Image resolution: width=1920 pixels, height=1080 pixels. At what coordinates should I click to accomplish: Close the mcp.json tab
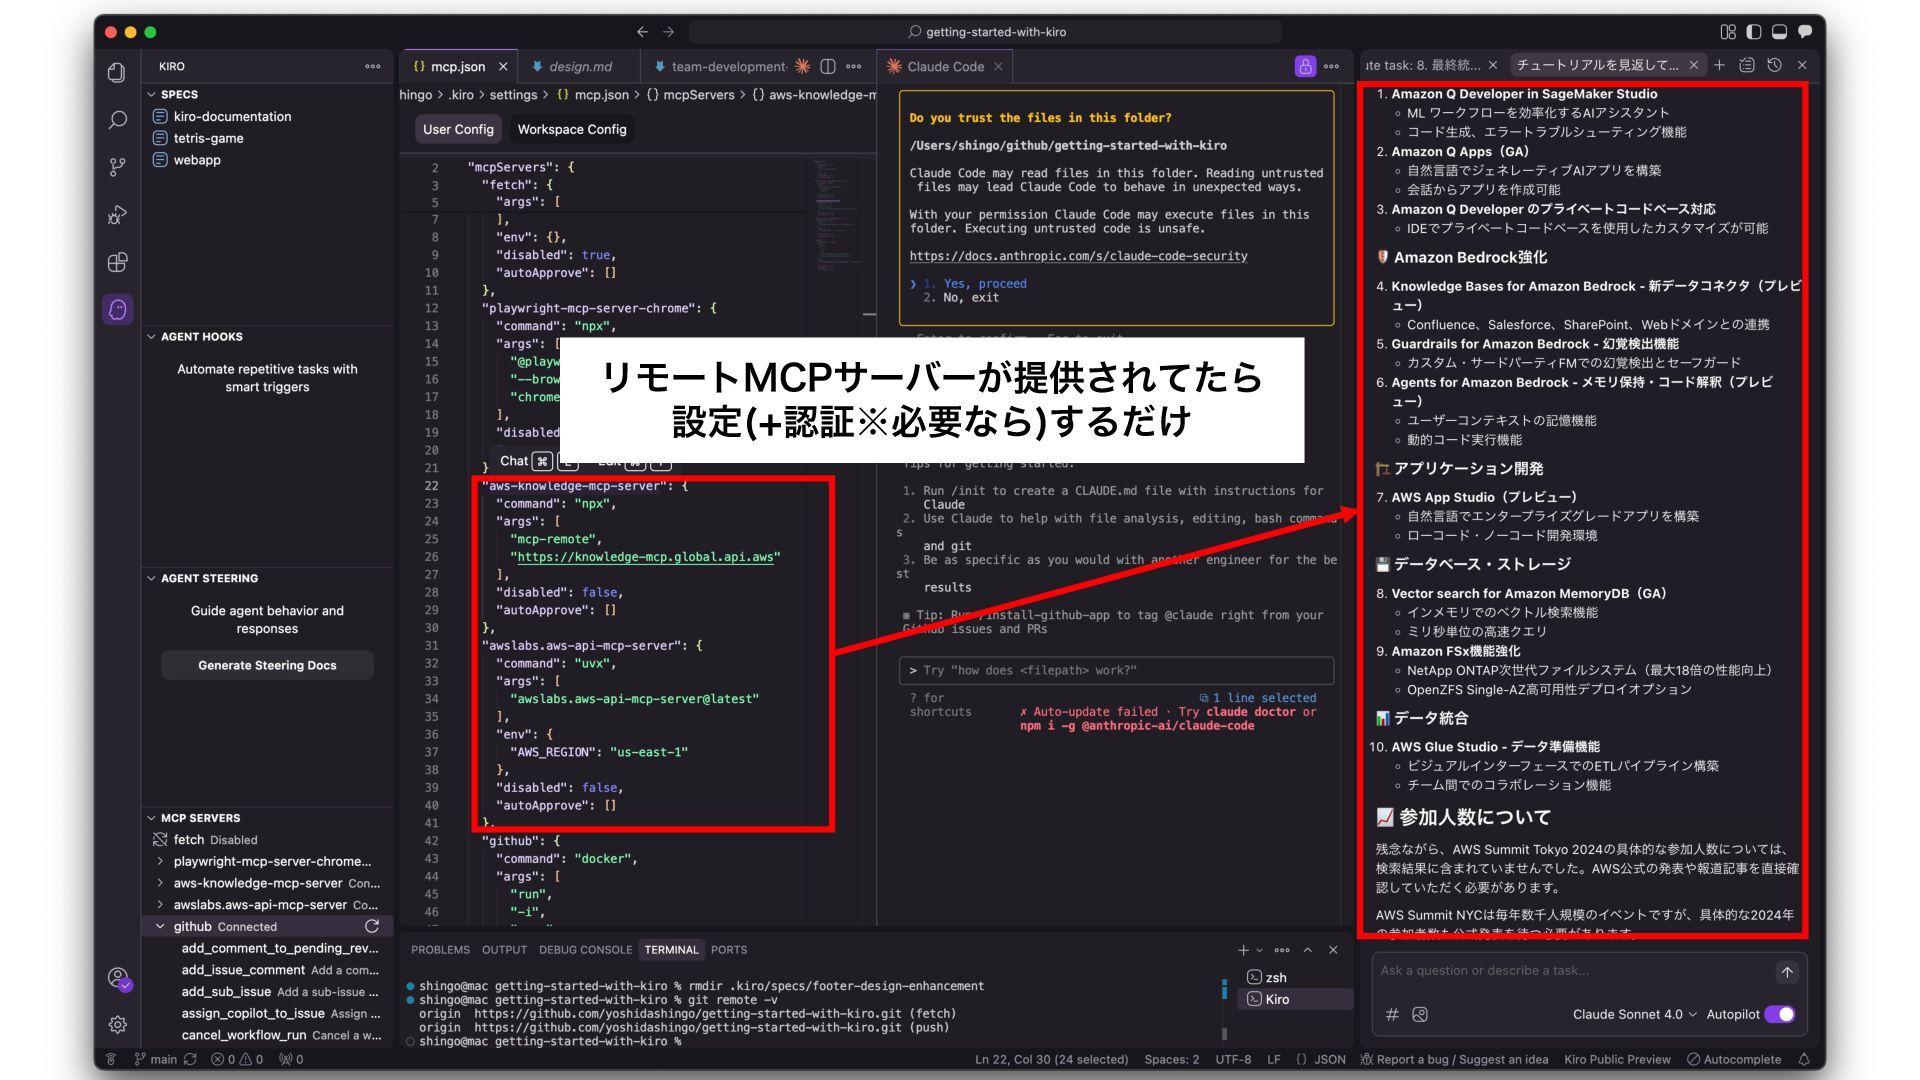click(503, 66)
